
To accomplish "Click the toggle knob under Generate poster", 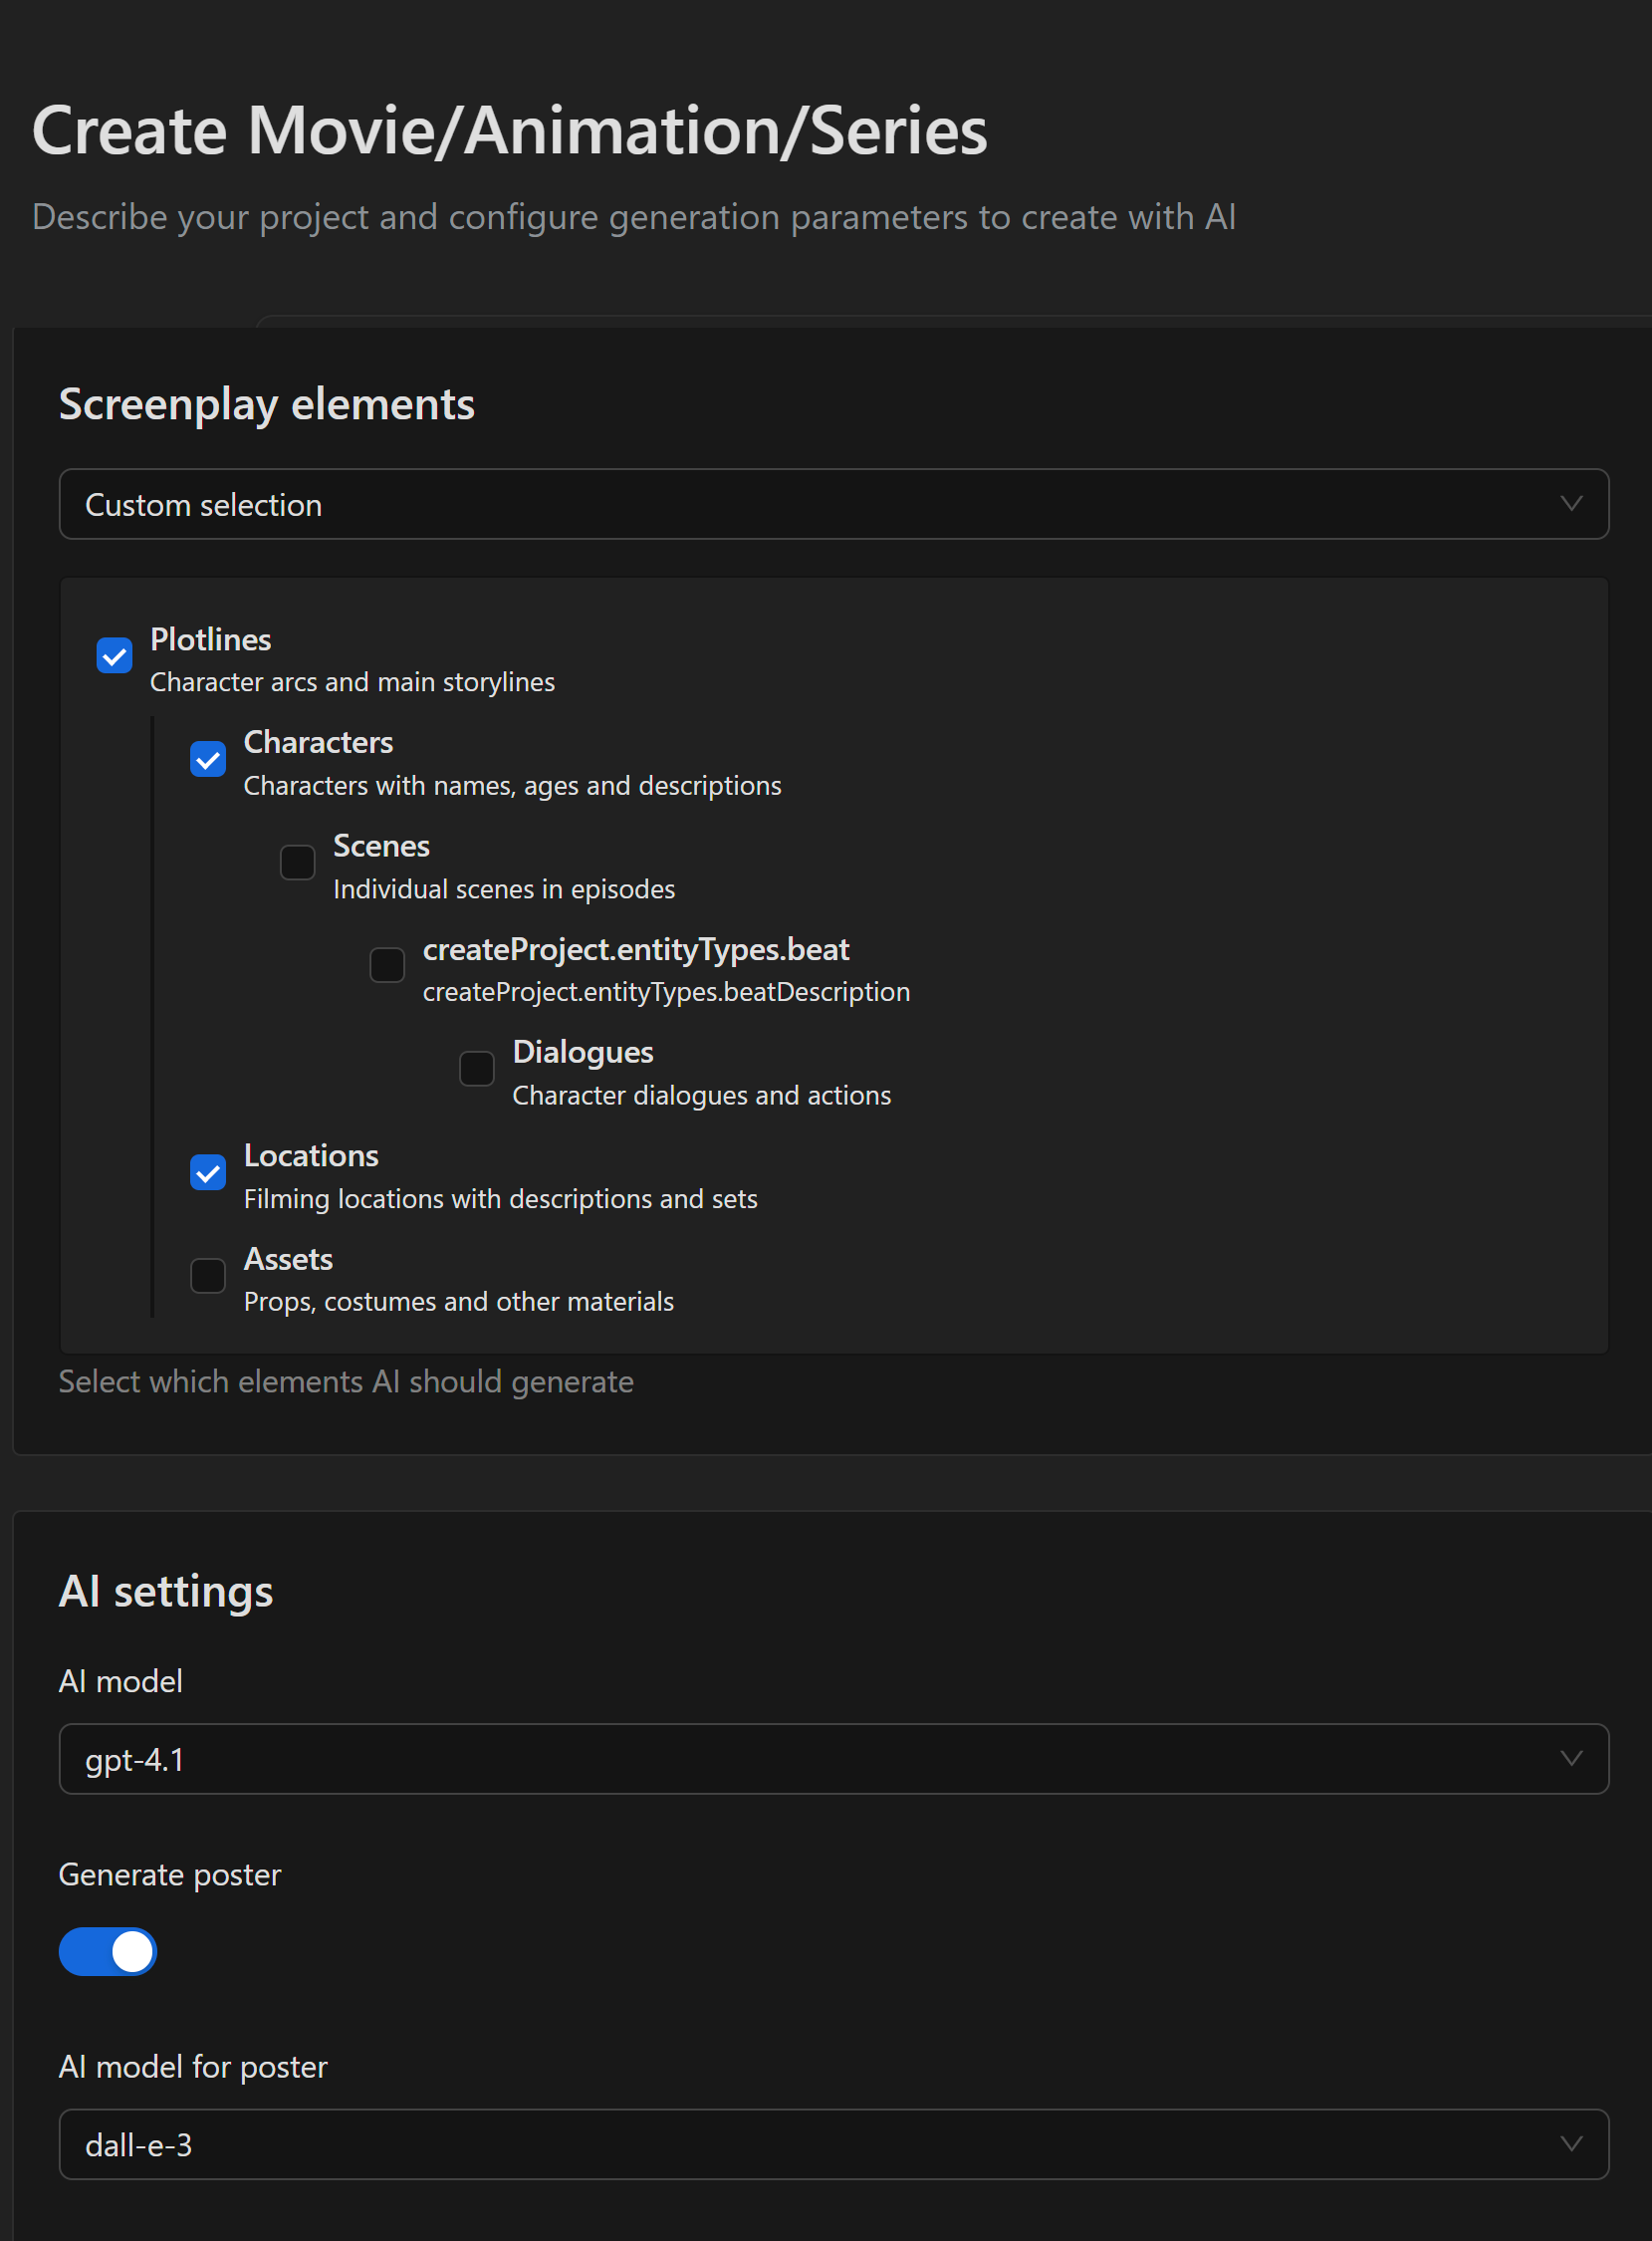I will [131, 1951].
